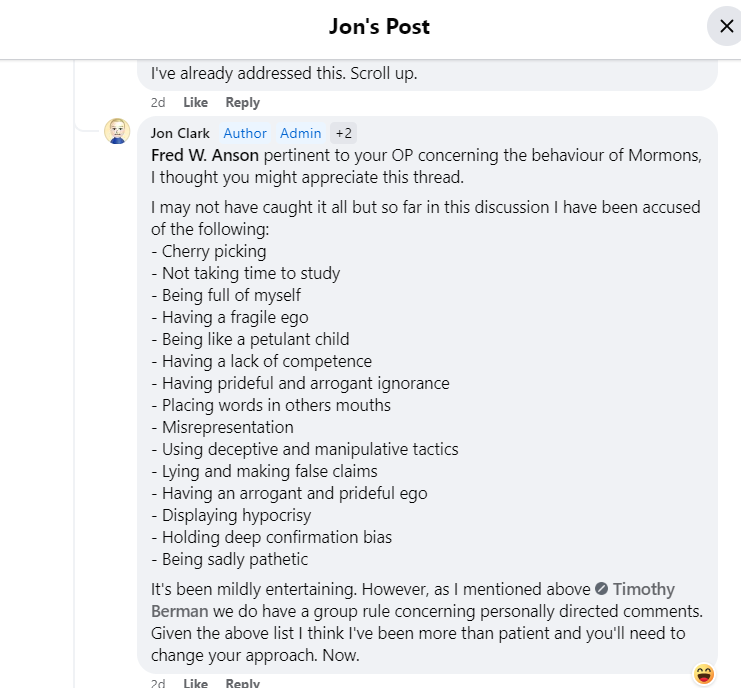Click the "I've already addressed this. Scroll up." text
The image size is (741, 688).
[284, 73]
